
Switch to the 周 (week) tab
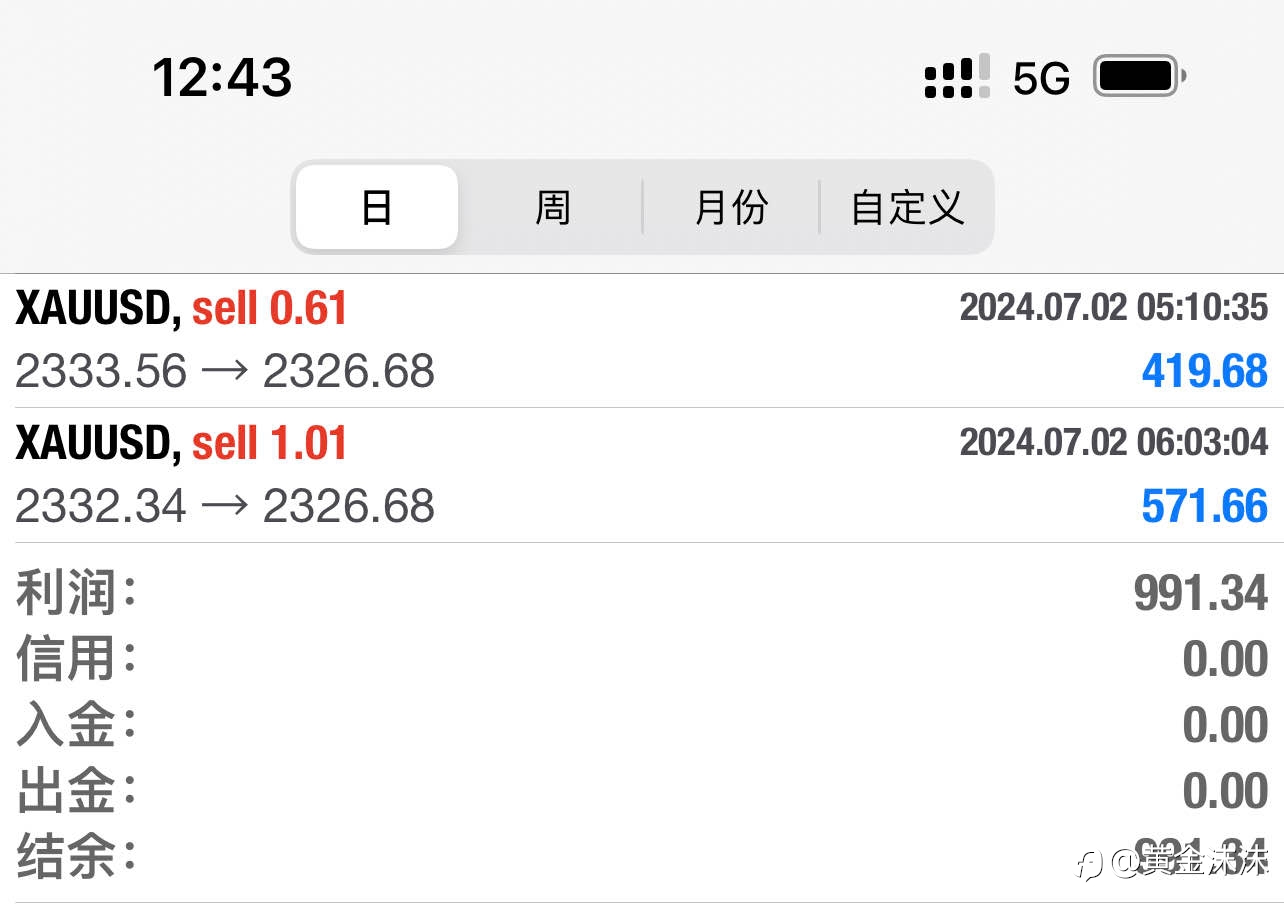[x=552, y=207]
